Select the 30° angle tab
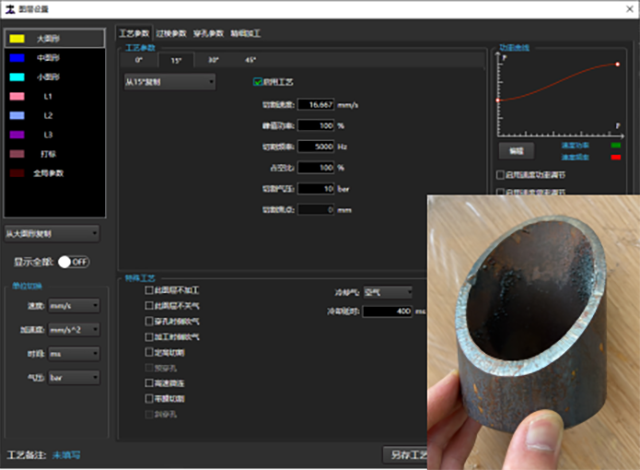Screen dimensions: 640x470 (x=213, y=59)
